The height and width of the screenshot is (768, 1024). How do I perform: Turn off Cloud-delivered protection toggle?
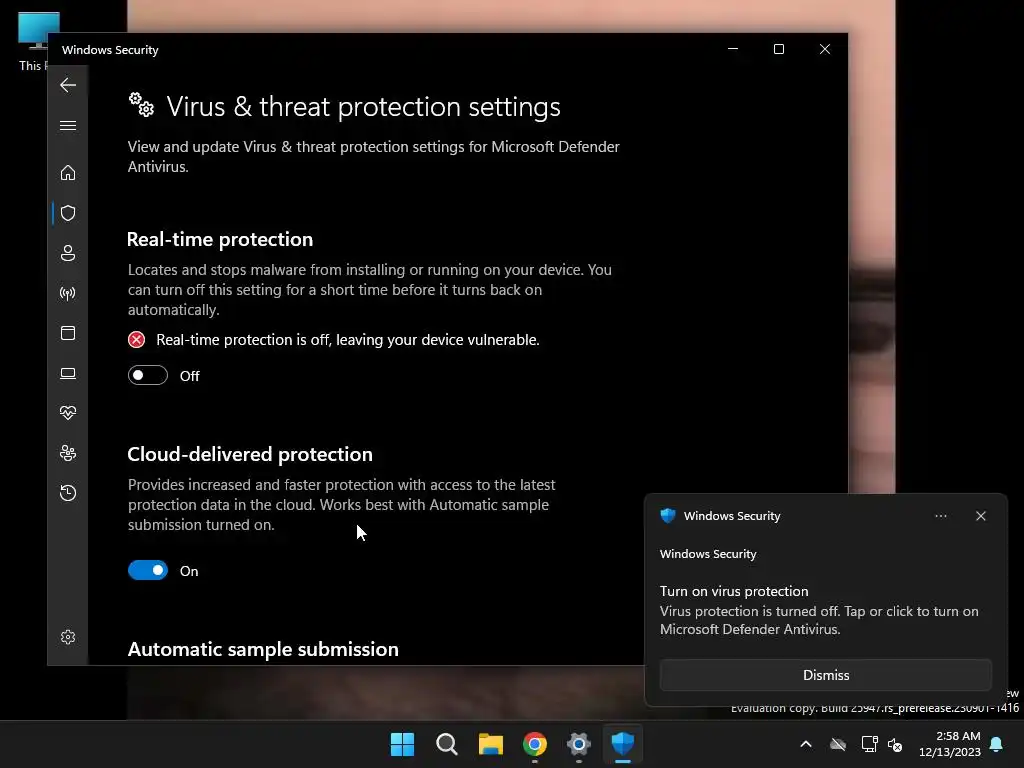pos(148,571)
